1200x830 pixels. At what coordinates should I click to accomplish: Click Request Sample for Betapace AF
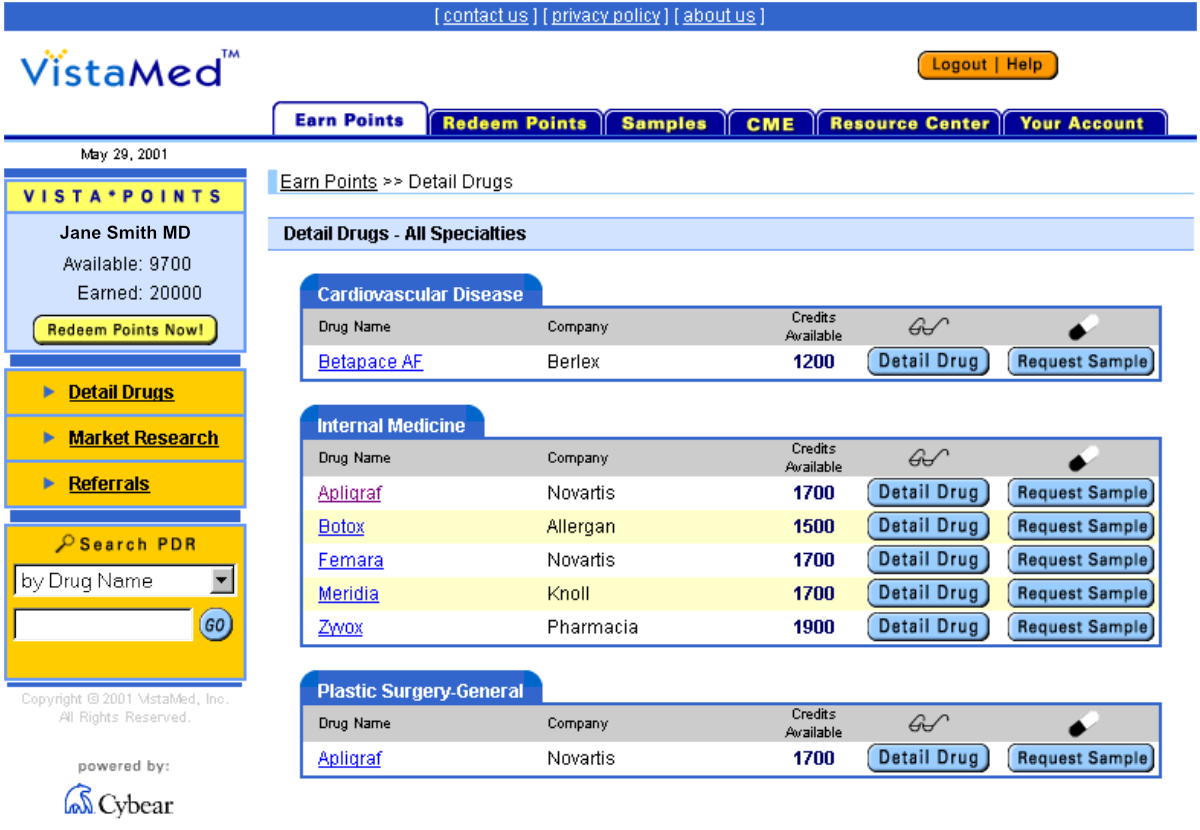[x=1081, y=361]
